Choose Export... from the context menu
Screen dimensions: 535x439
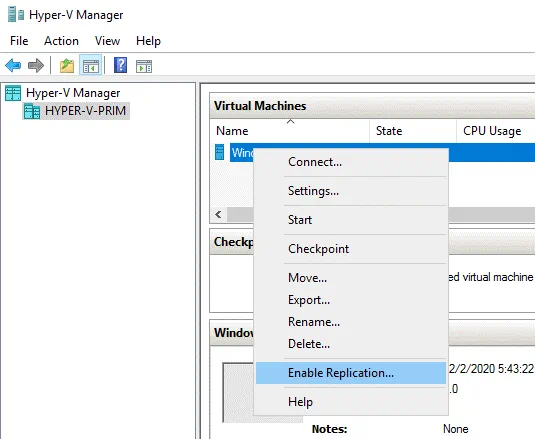coord(351,300)
